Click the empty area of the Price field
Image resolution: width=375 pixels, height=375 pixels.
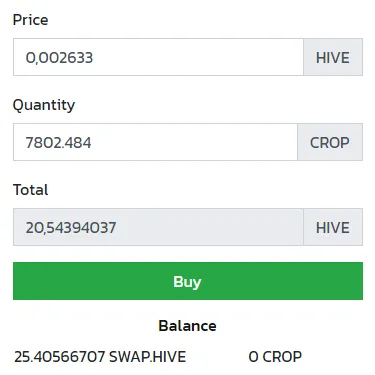[198, 57]
